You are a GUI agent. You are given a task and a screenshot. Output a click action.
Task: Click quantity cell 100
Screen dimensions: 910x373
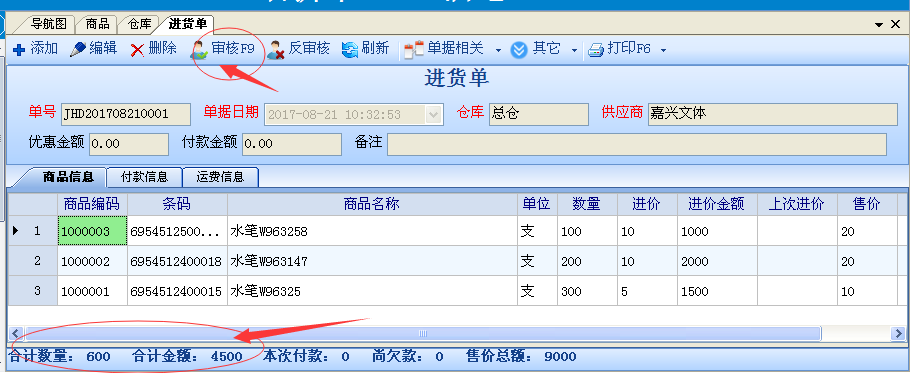587,231
